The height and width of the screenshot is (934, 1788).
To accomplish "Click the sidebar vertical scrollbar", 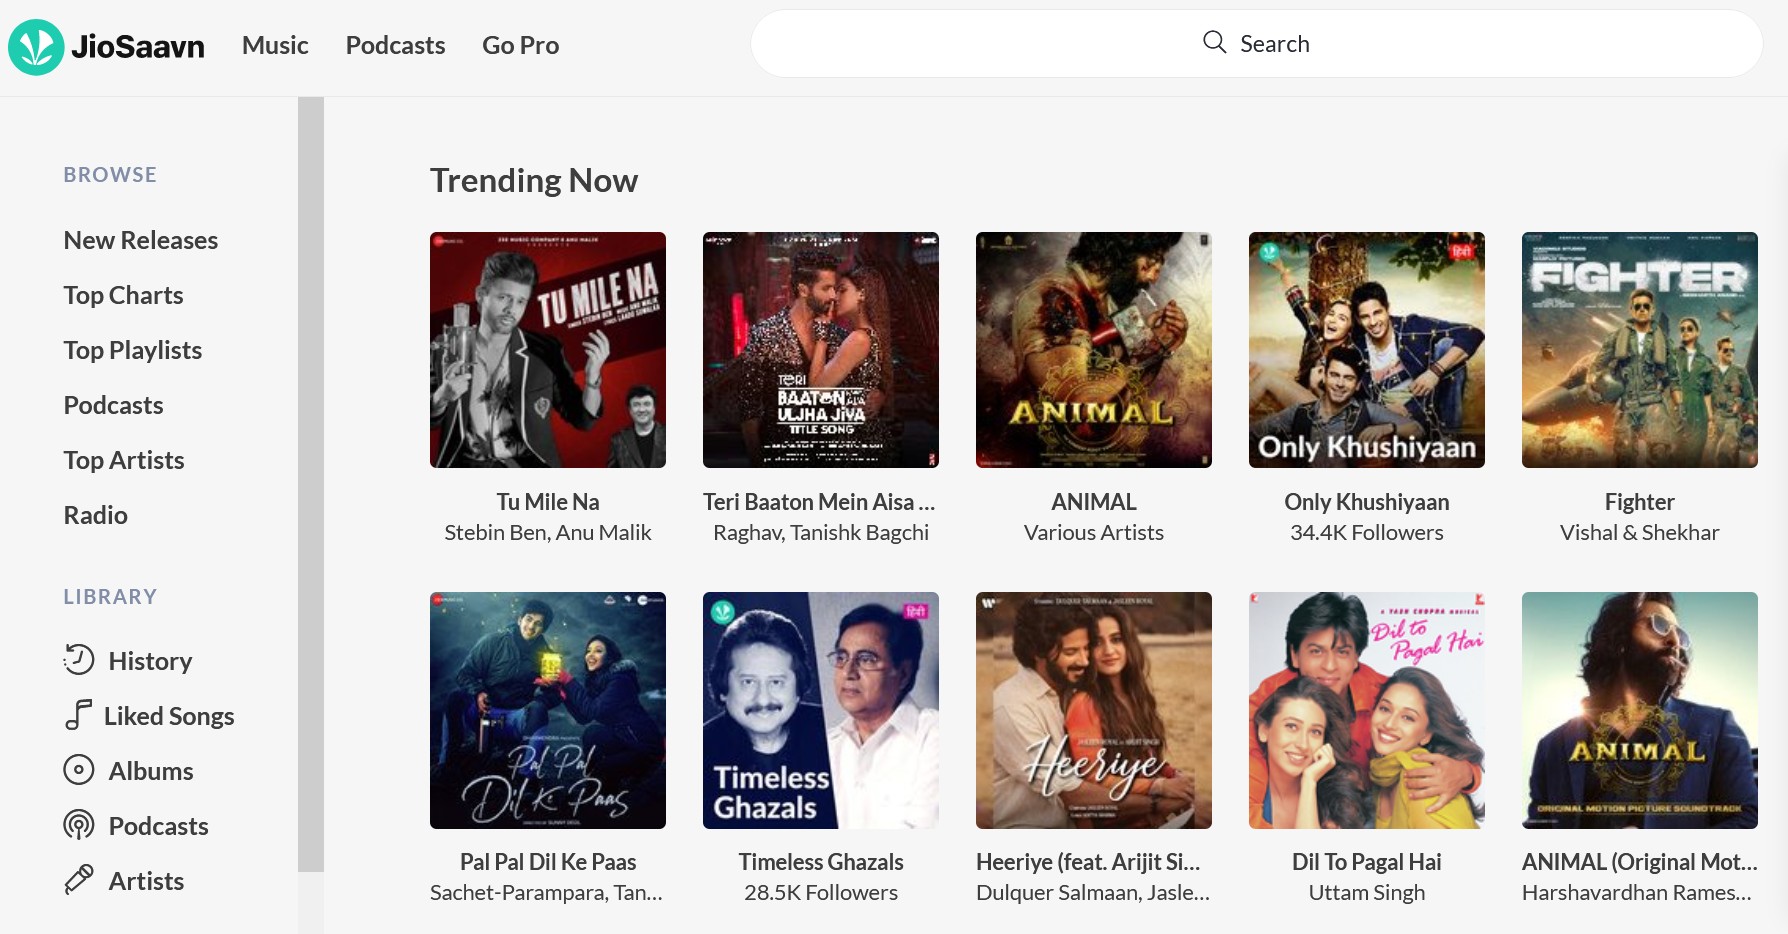I will coord(311,484).
